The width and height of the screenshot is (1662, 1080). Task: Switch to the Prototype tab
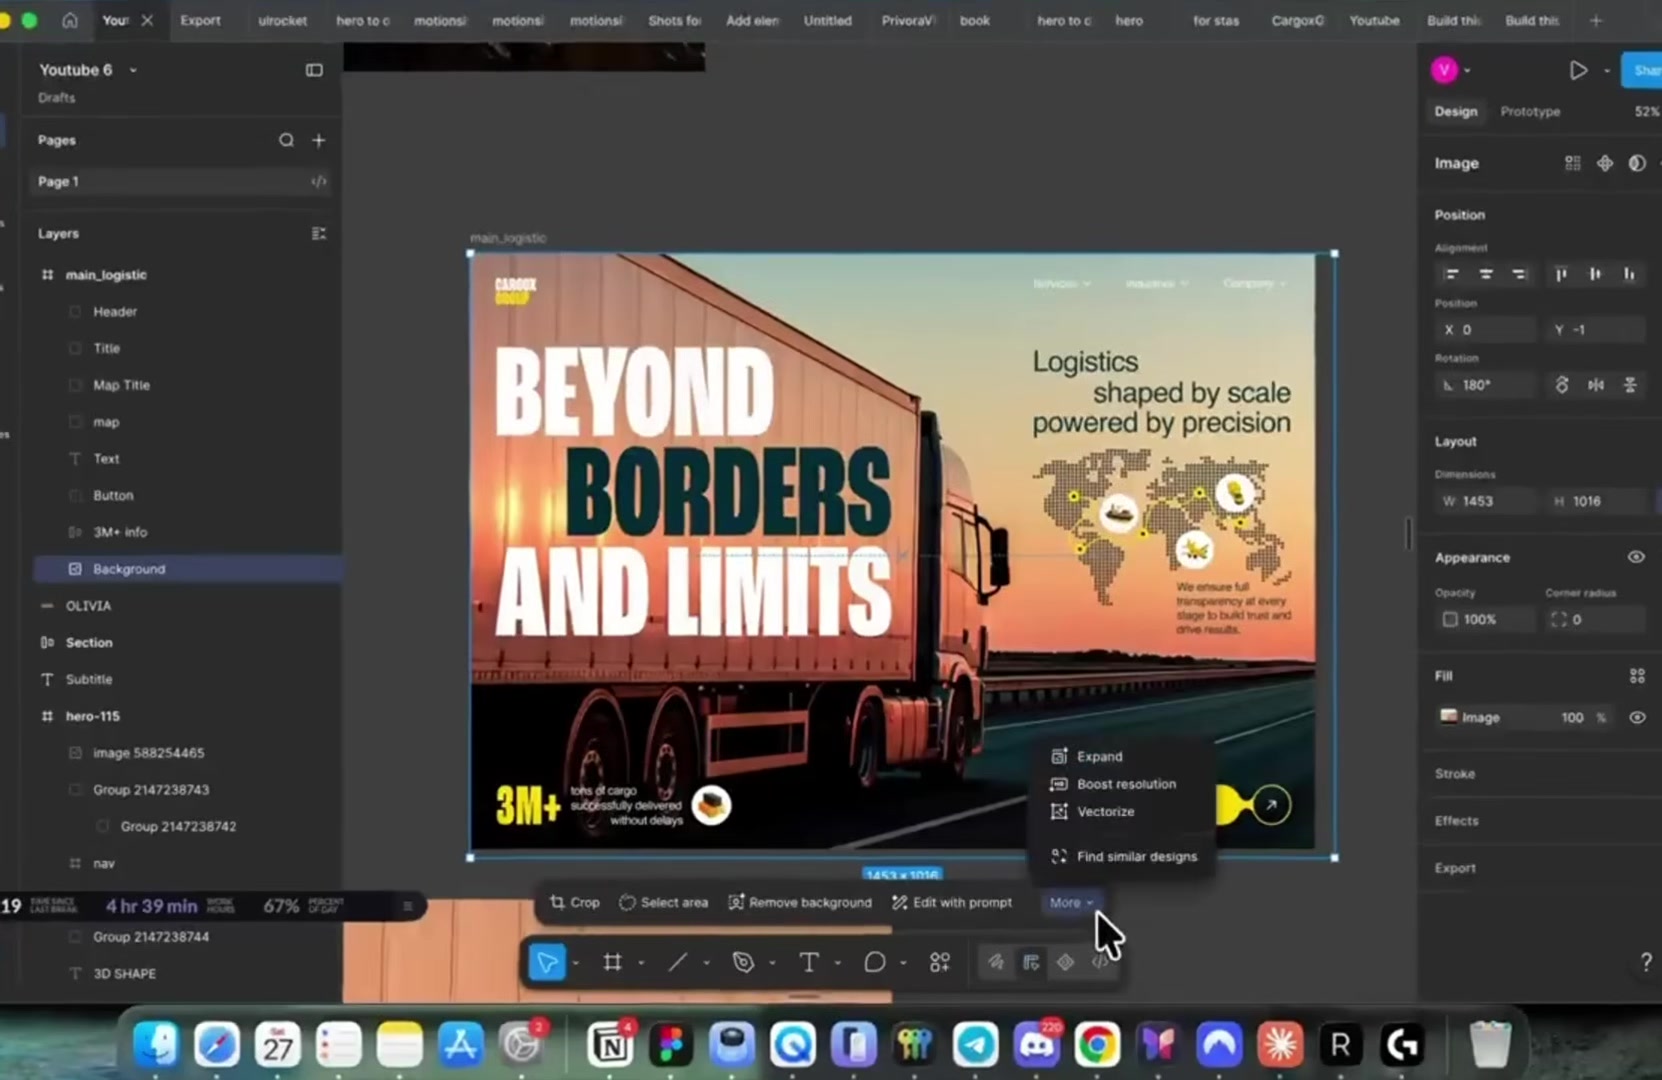[x=1529, y=111]
